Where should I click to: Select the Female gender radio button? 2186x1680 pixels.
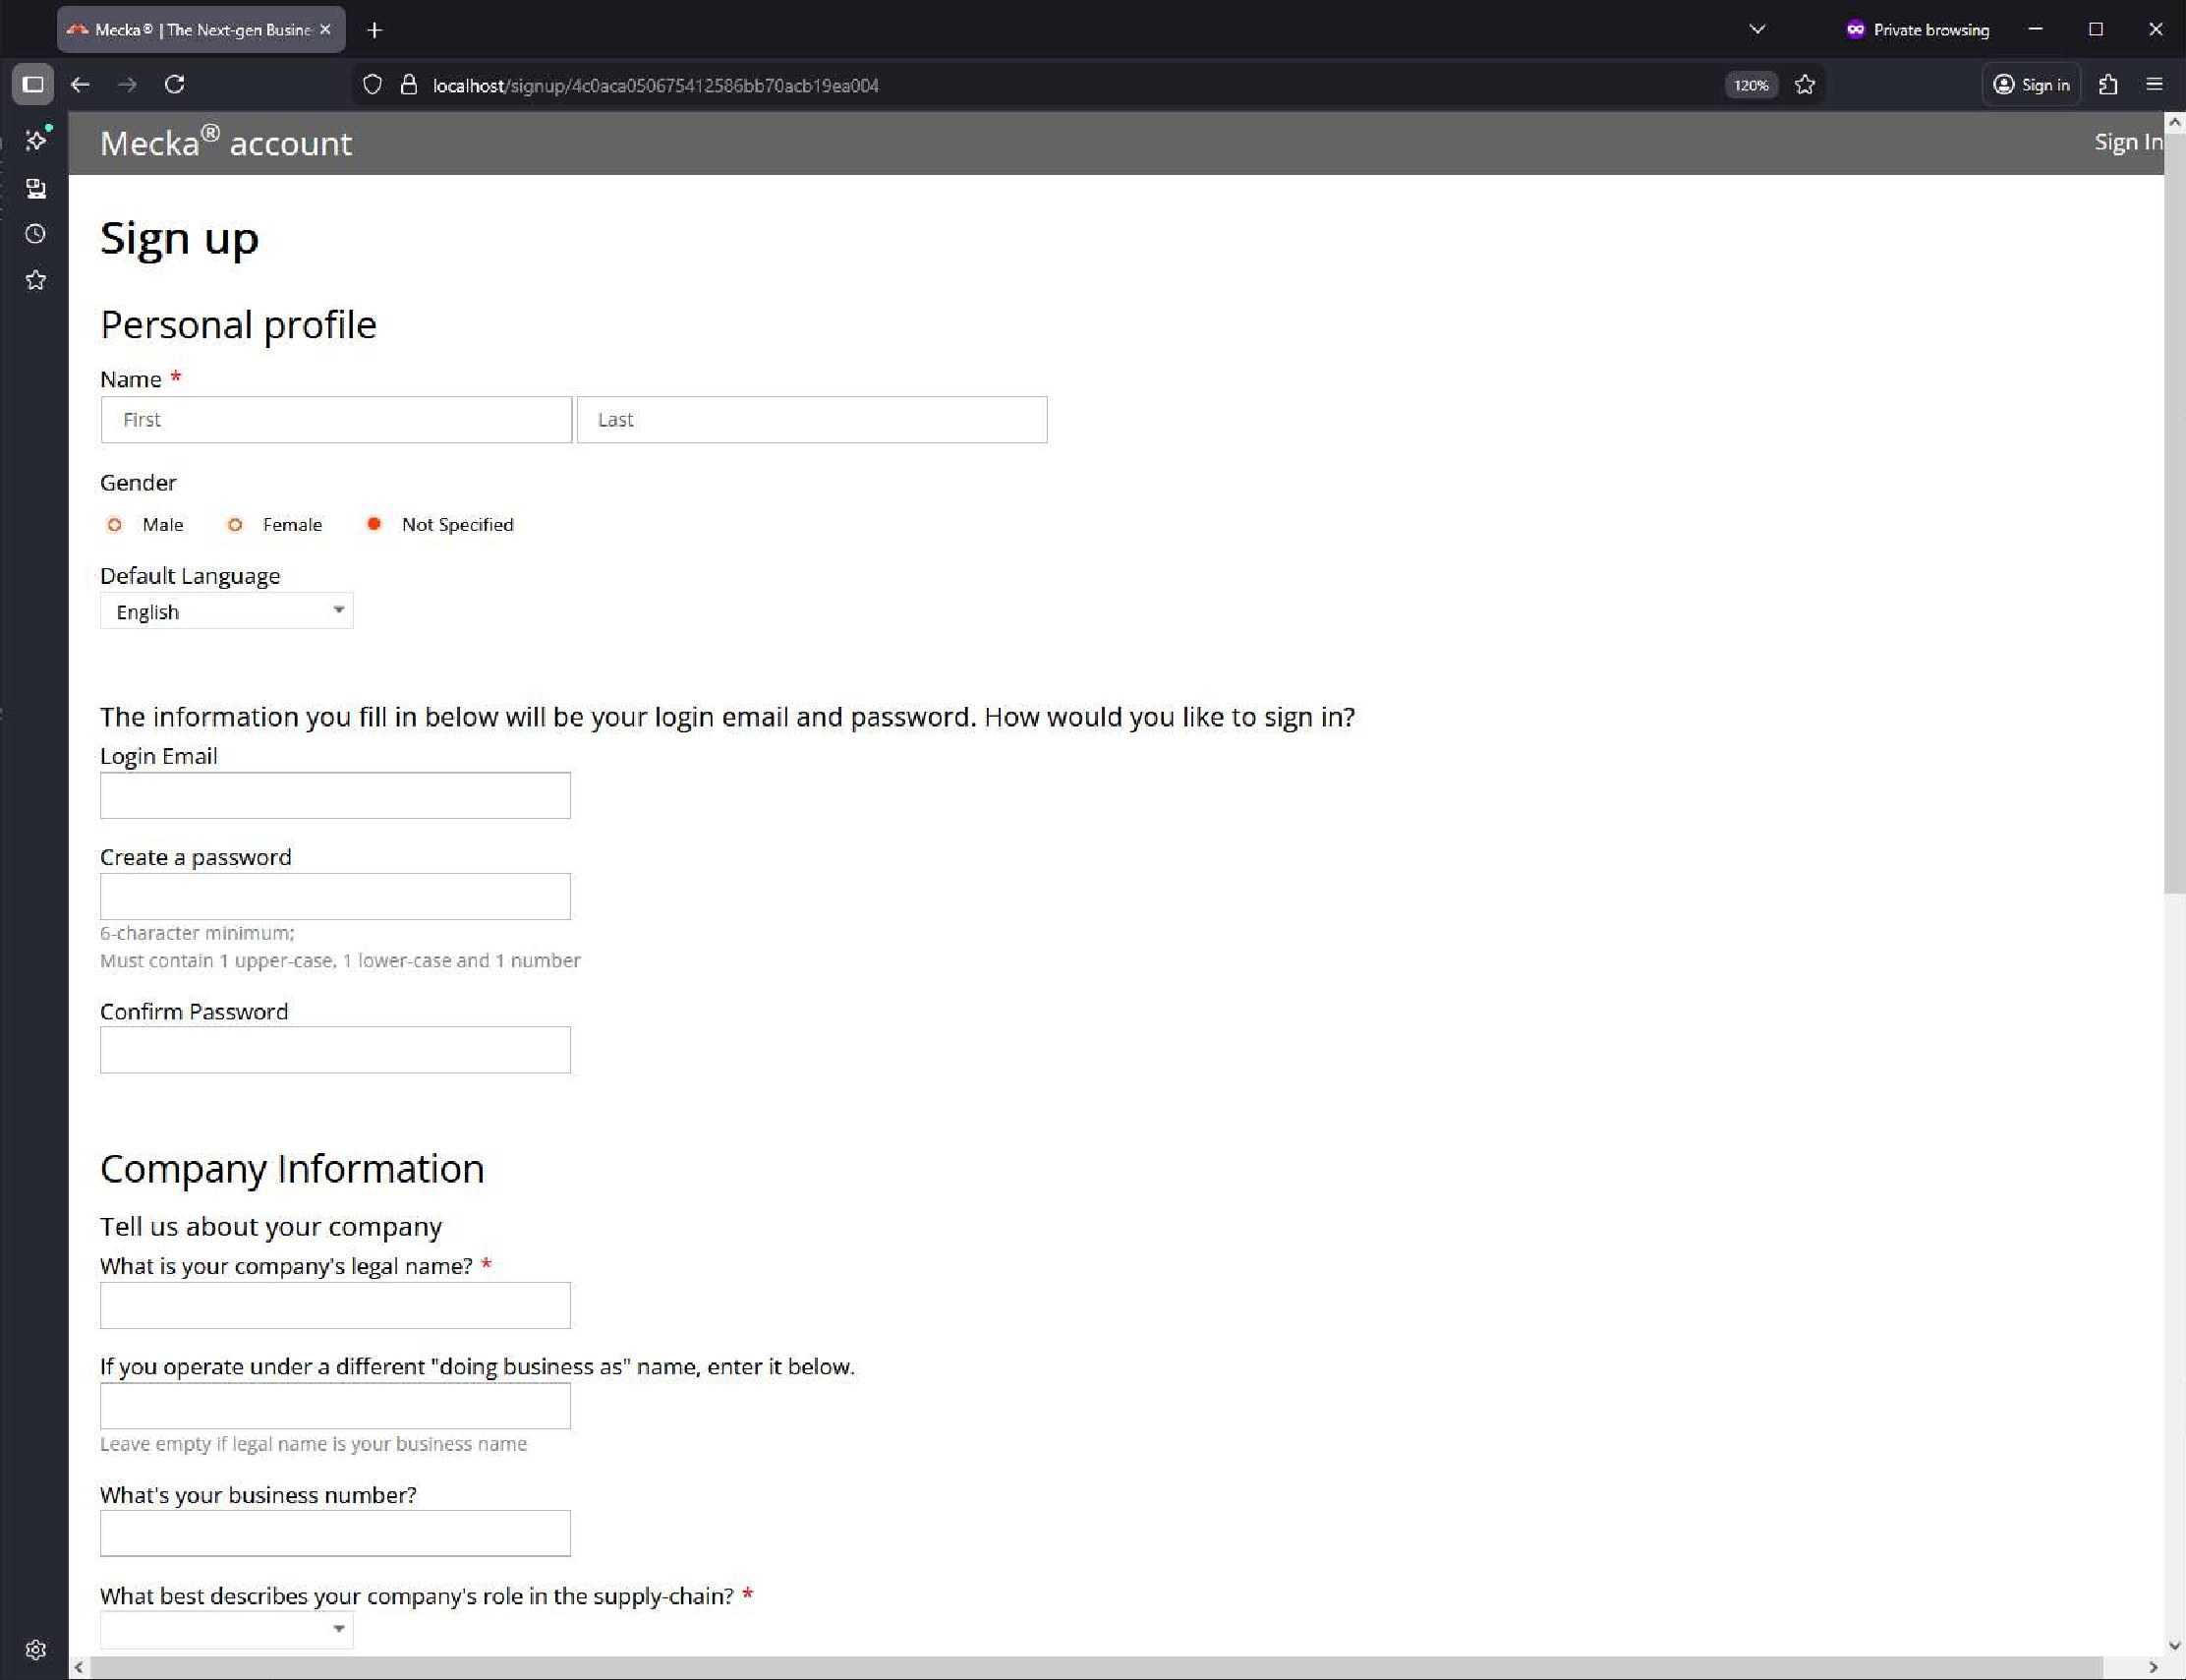pos(235,525)
